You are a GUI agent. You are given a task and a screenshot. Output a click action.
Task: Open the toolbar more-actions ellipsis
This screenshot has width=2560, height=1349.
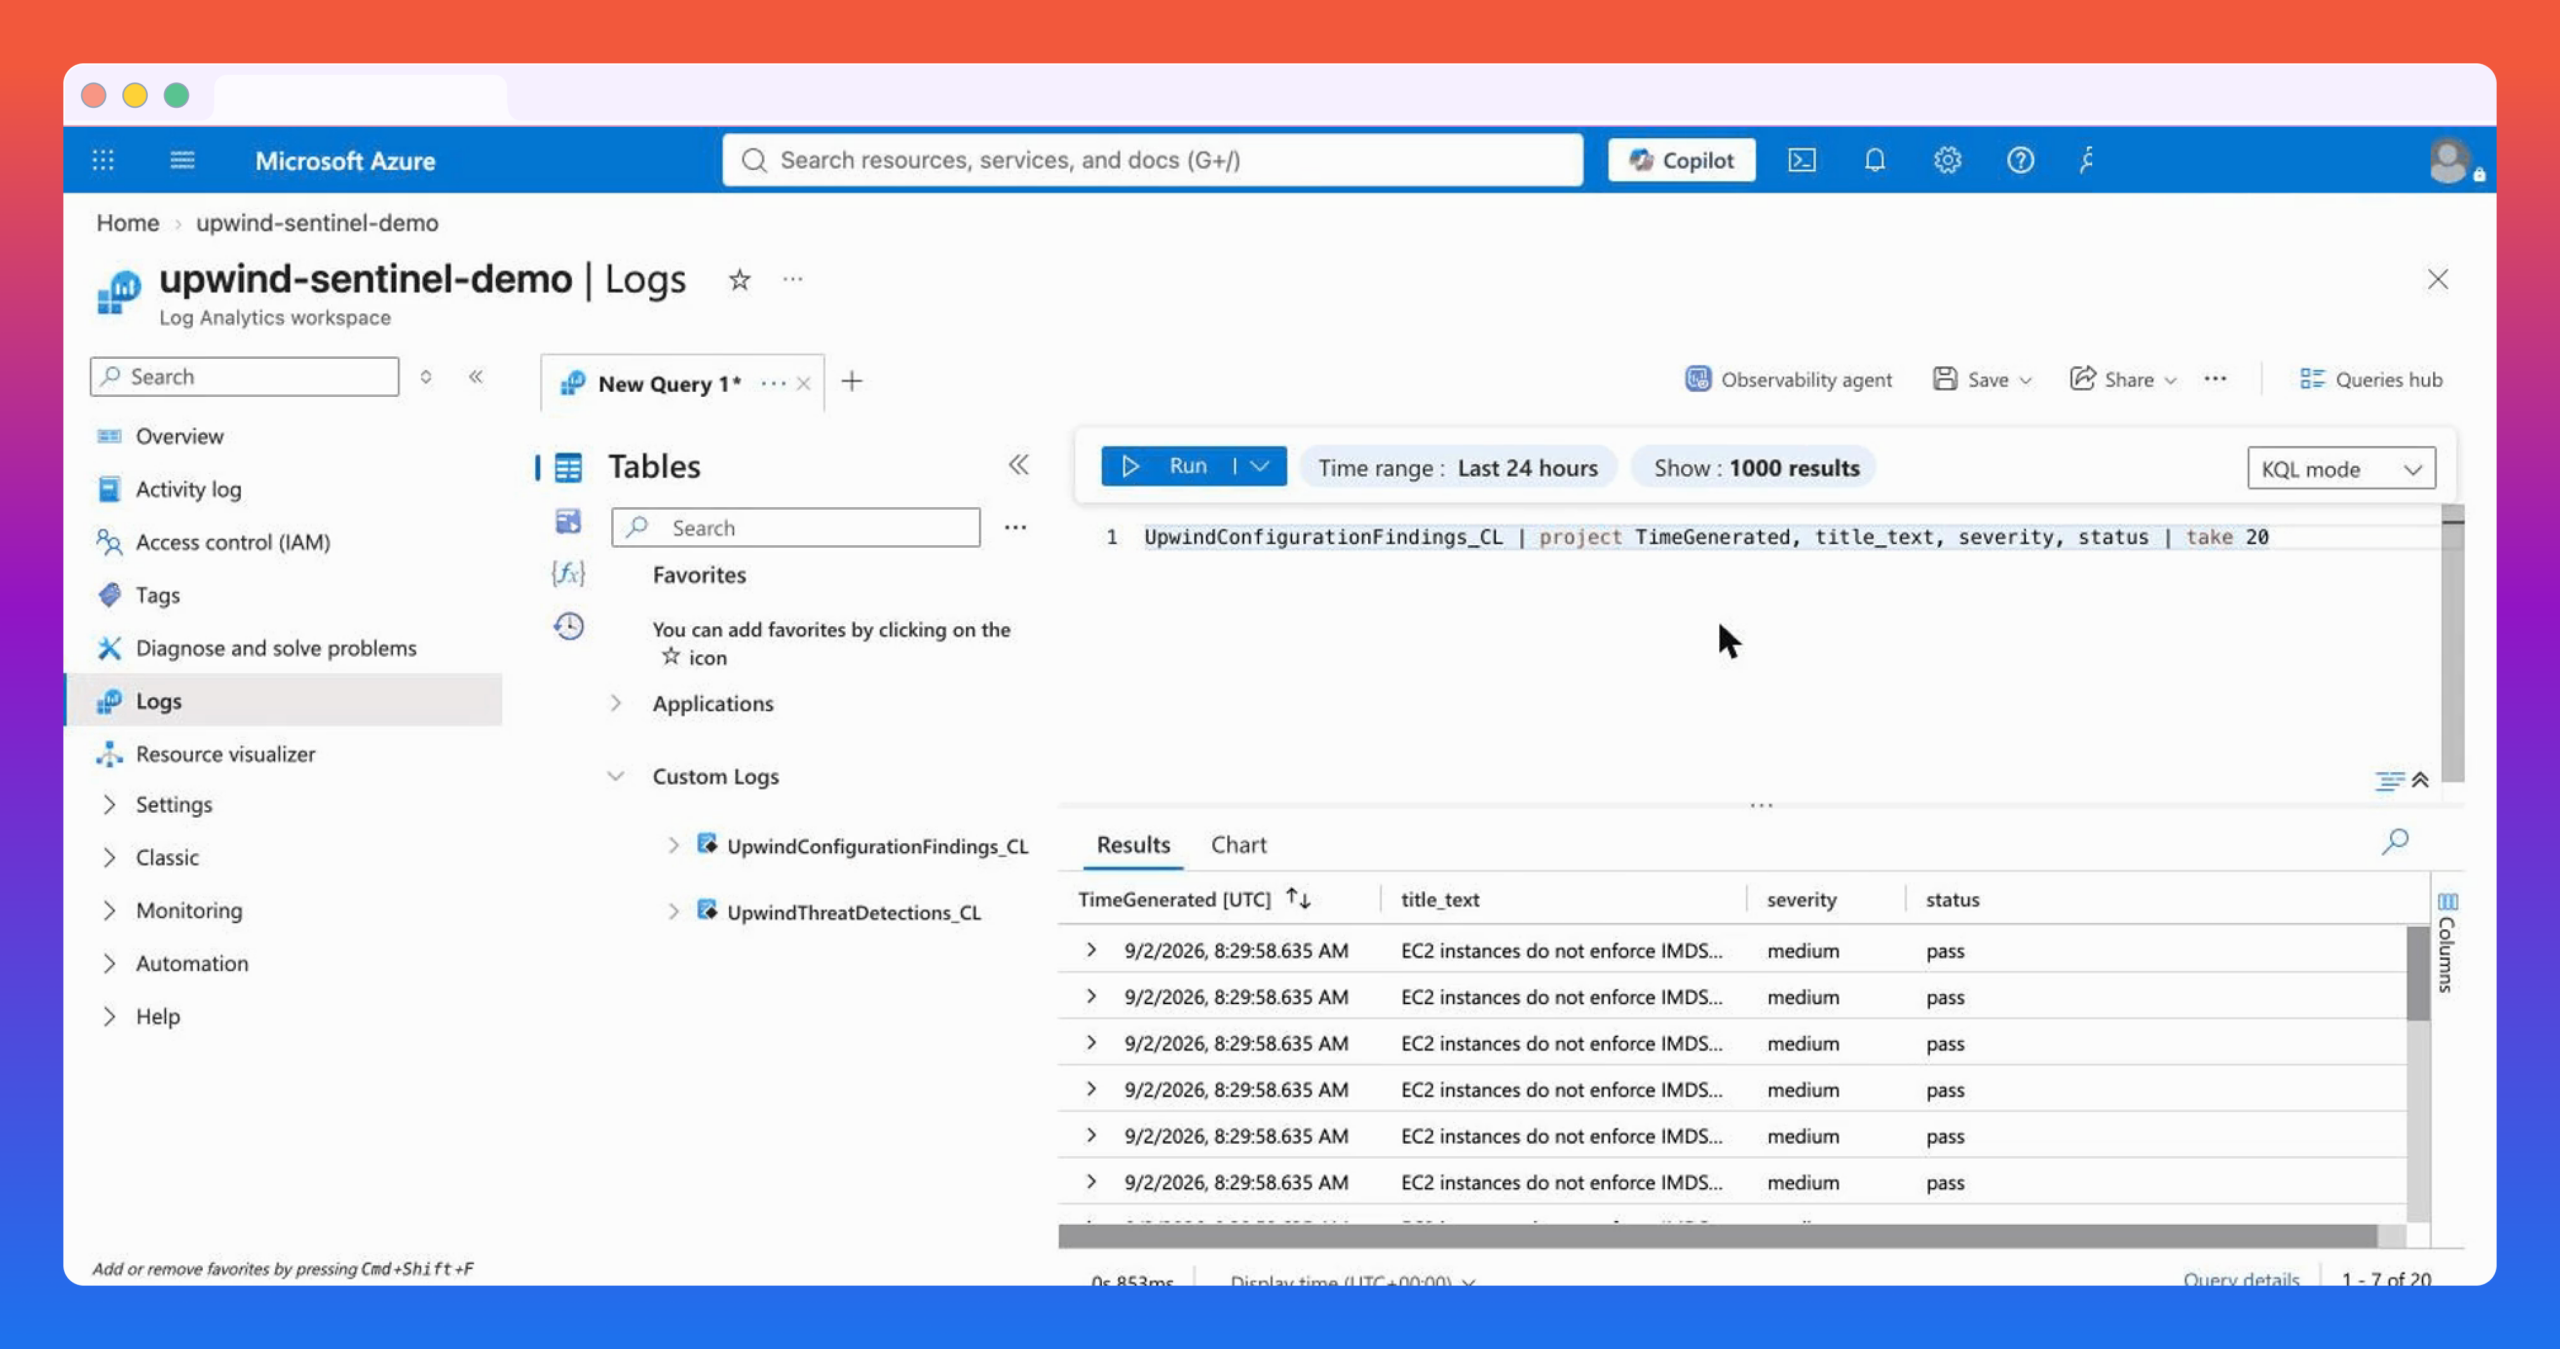(2215, 379)
